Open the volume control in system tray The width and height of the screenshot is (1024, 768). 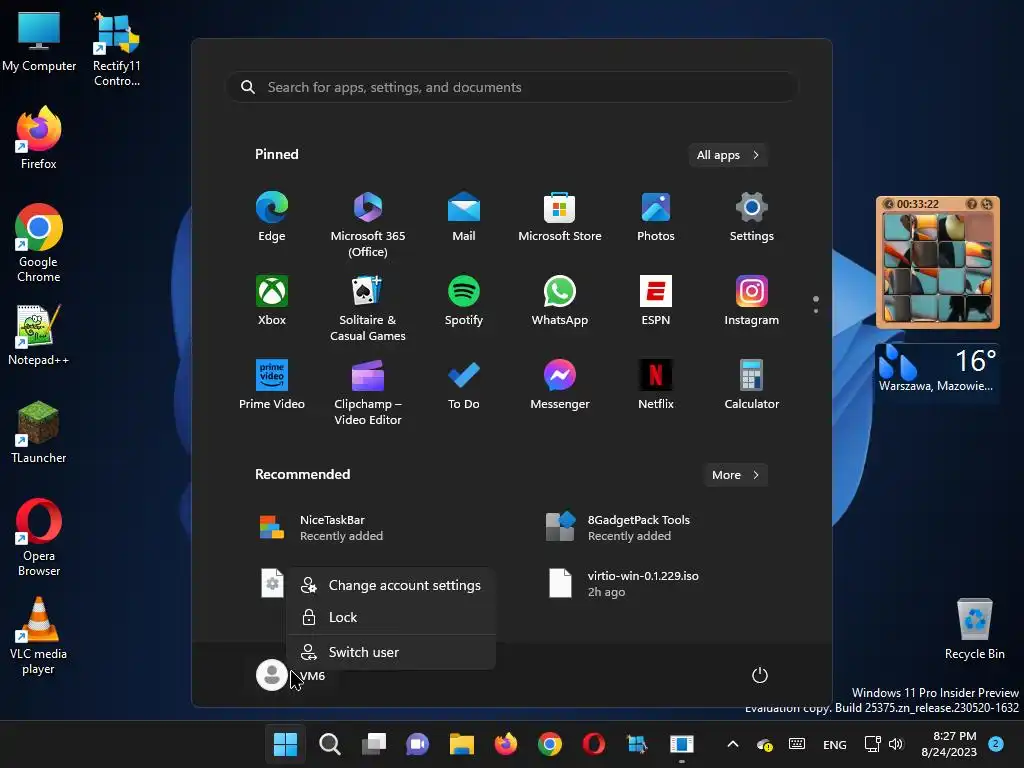coord(896,744)
